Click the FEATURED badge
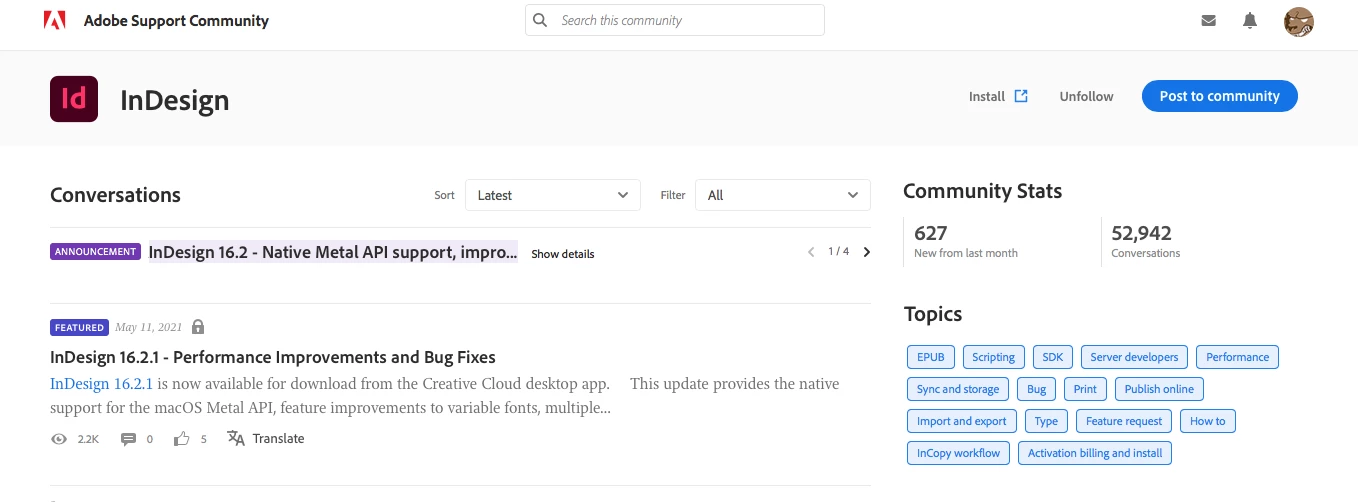 pos(79,327)
